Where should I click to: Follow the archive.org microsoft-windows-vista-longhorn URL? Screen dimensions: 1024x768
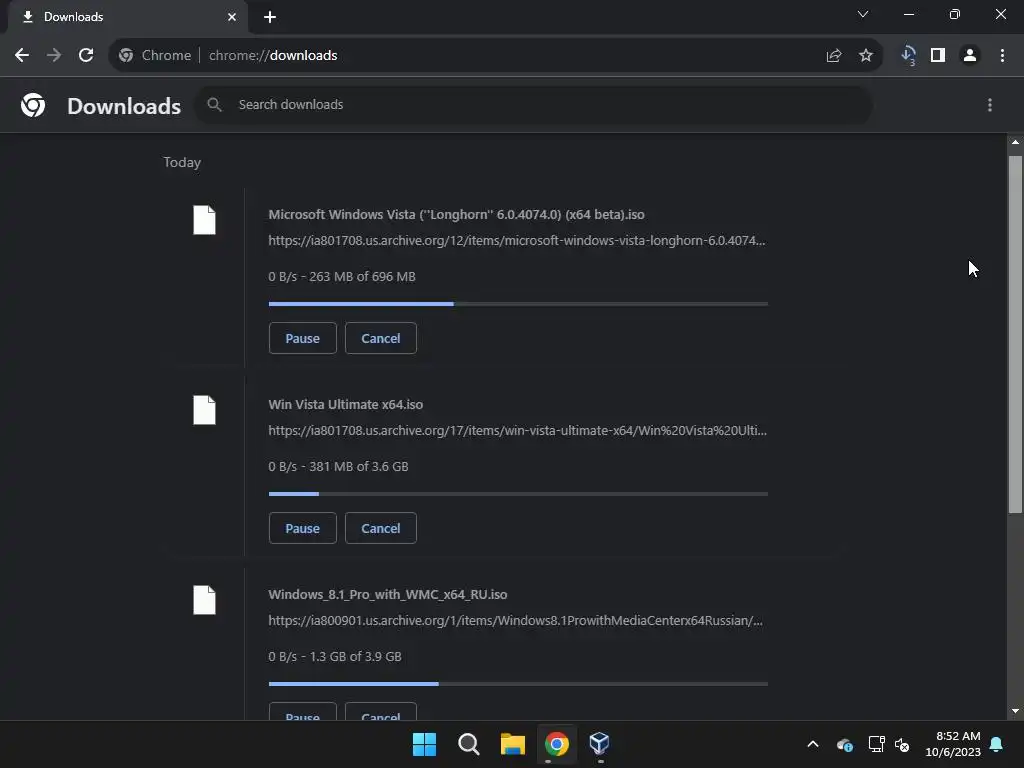tap(517, 240)
